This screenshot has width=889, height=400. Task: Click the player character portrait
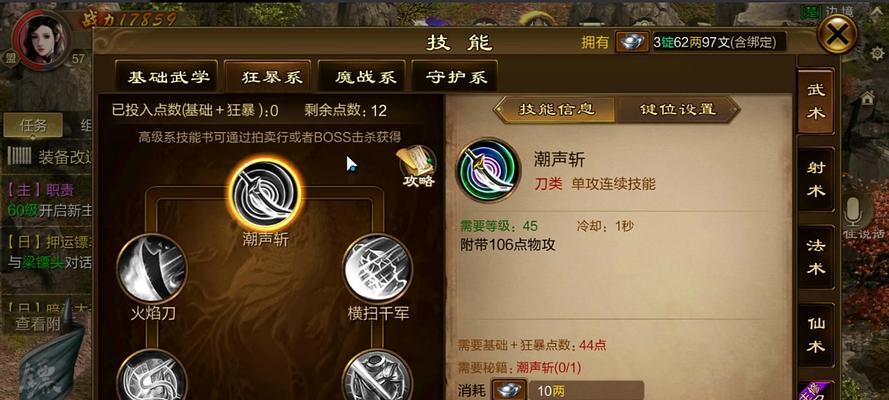(x=41, y=39)
